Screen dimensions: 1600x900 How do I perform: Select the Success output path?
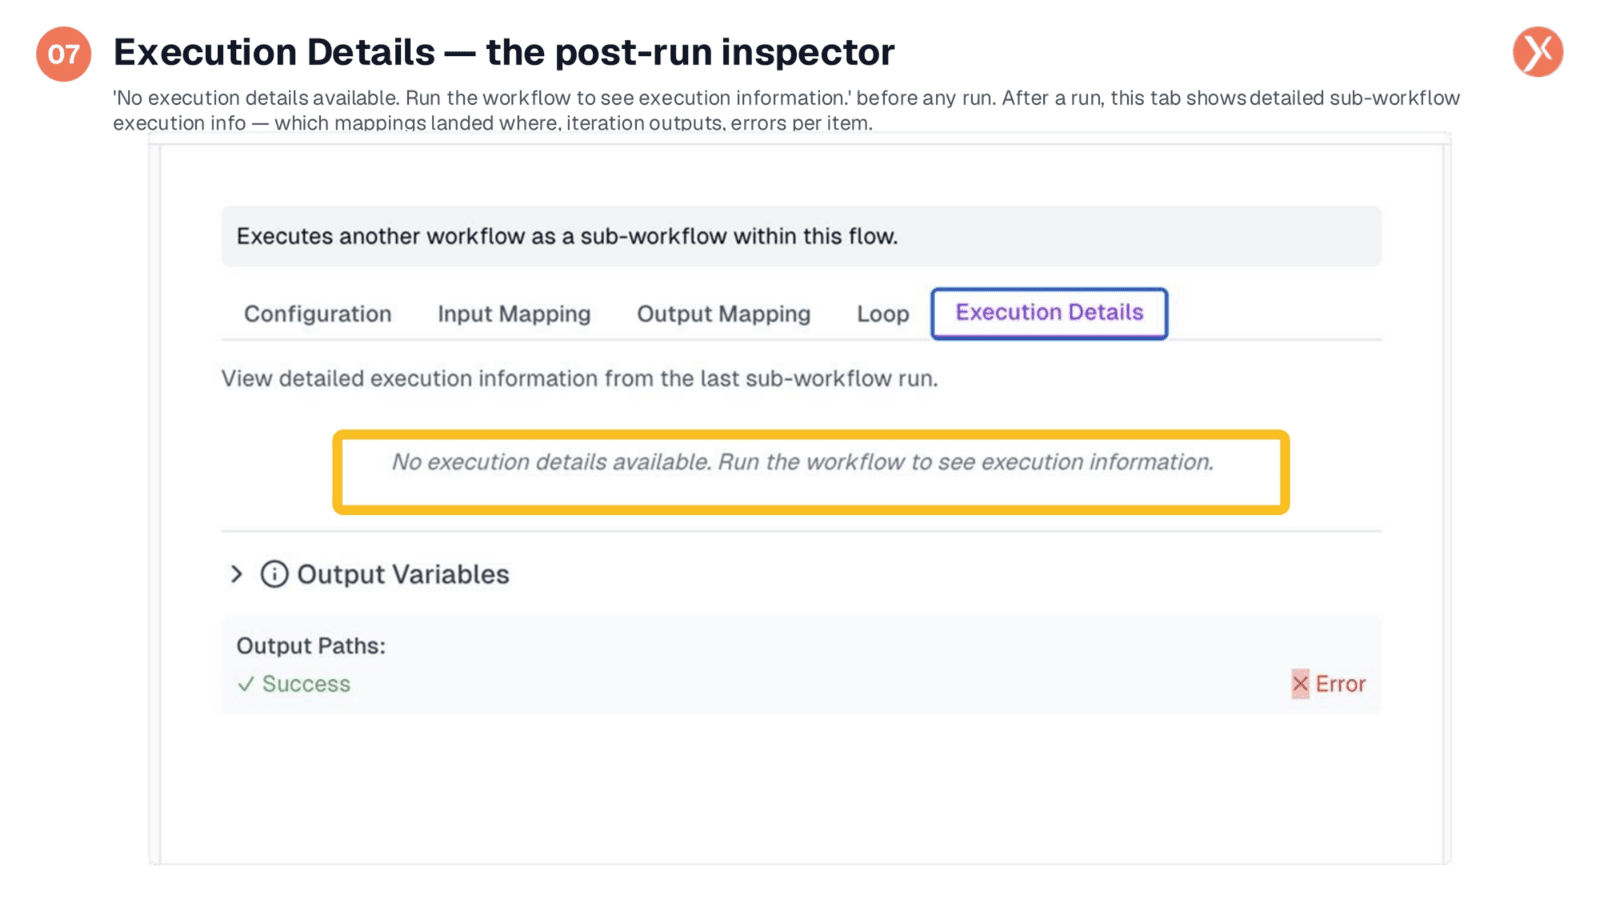[x=306, y=684]
